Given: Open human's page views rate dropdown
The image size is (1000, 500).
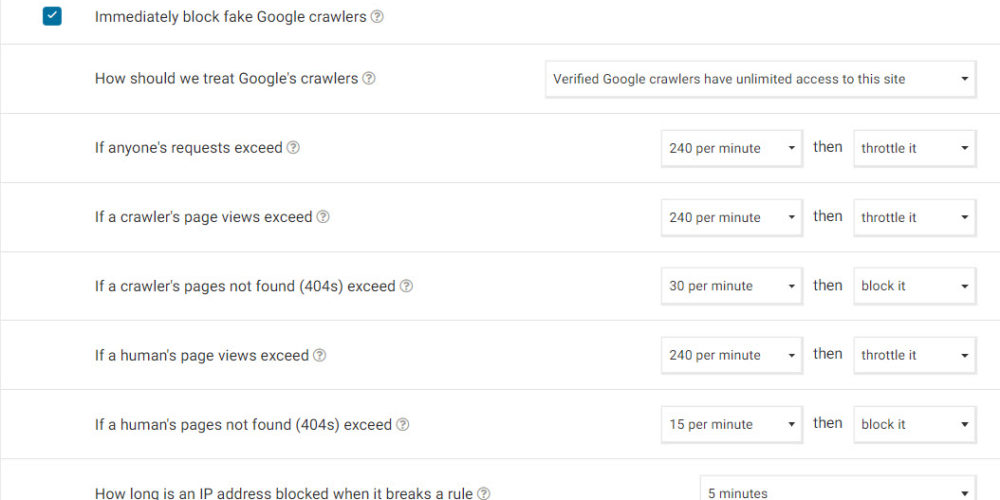Looking at the screenshot, I should tap(731, 355).
